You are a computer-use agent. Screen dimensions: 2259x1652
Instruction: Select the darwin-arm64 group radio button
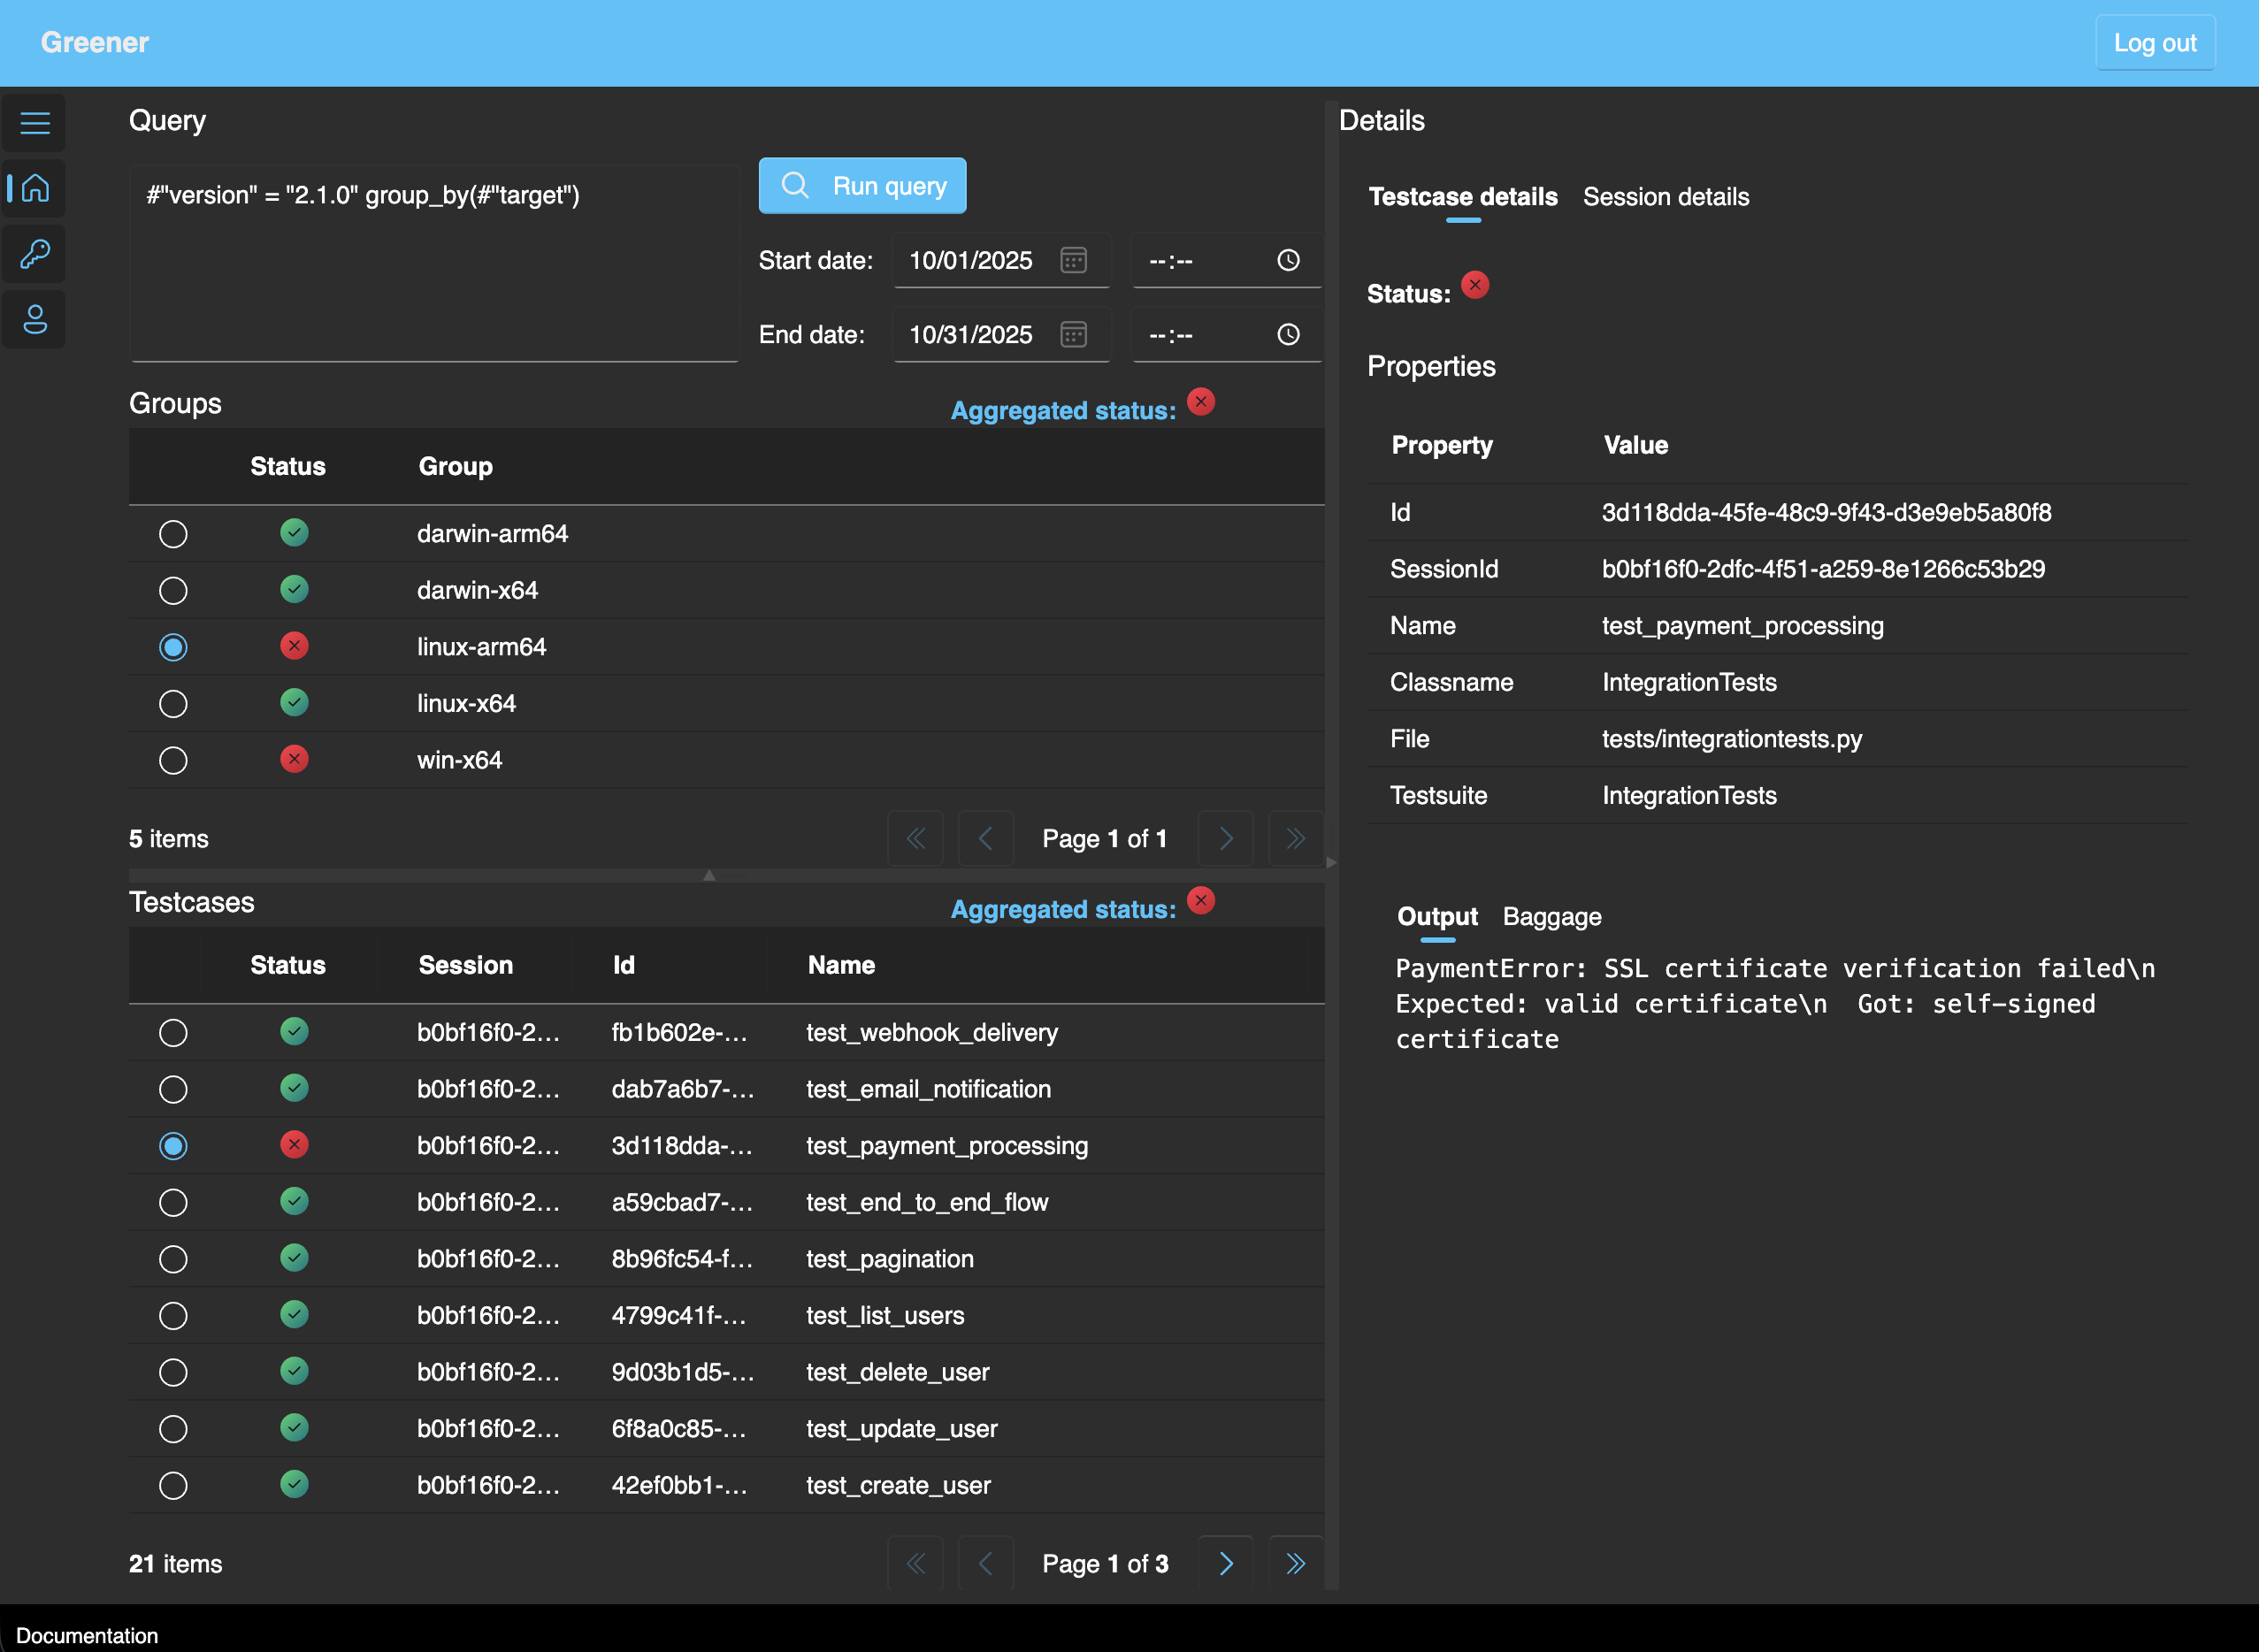tap(173, 534)
